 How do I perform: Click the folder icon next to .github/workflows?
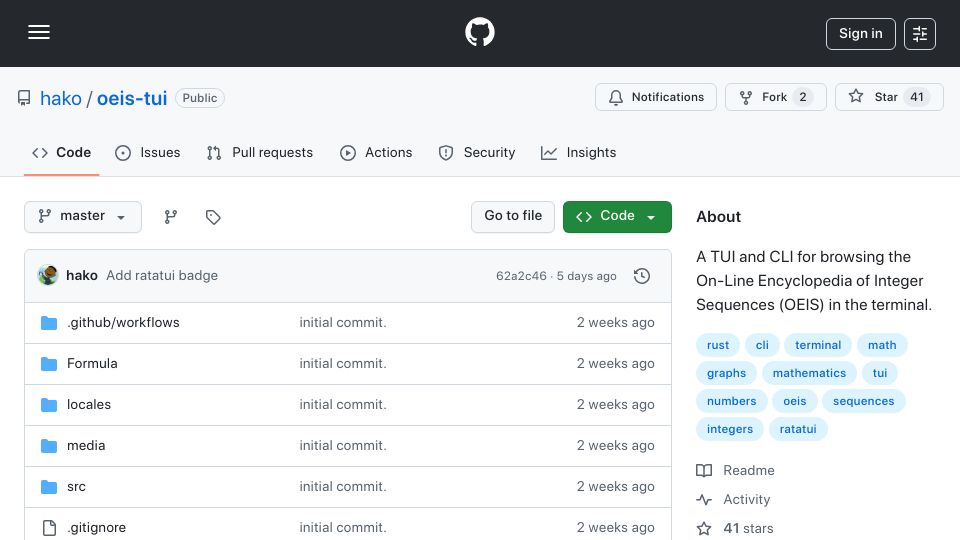[x=49, y=323]
